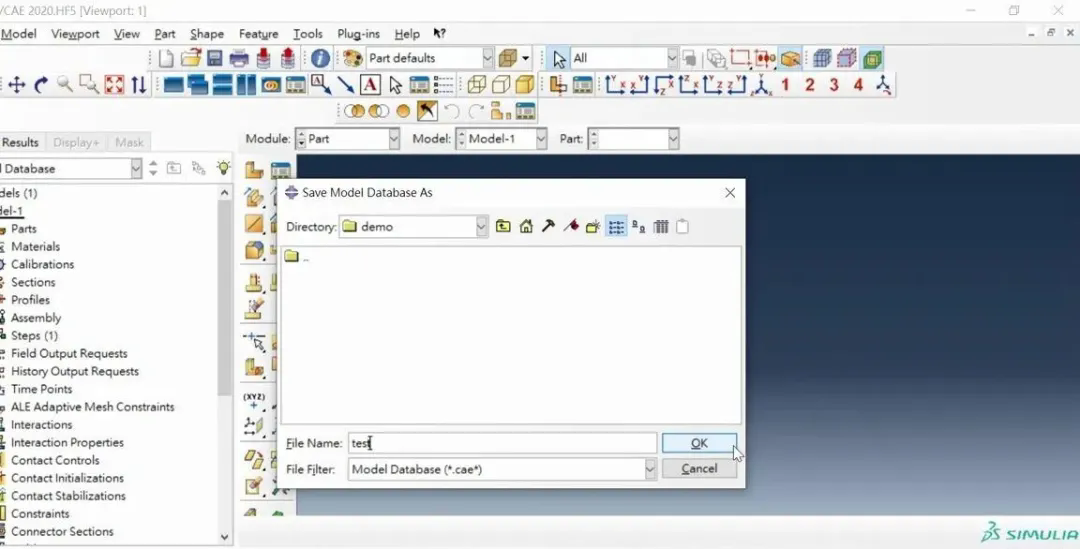This screenshot has width=1080, height=549.
Task: Apply the isometric view triad icon
Action: [883, 85]
